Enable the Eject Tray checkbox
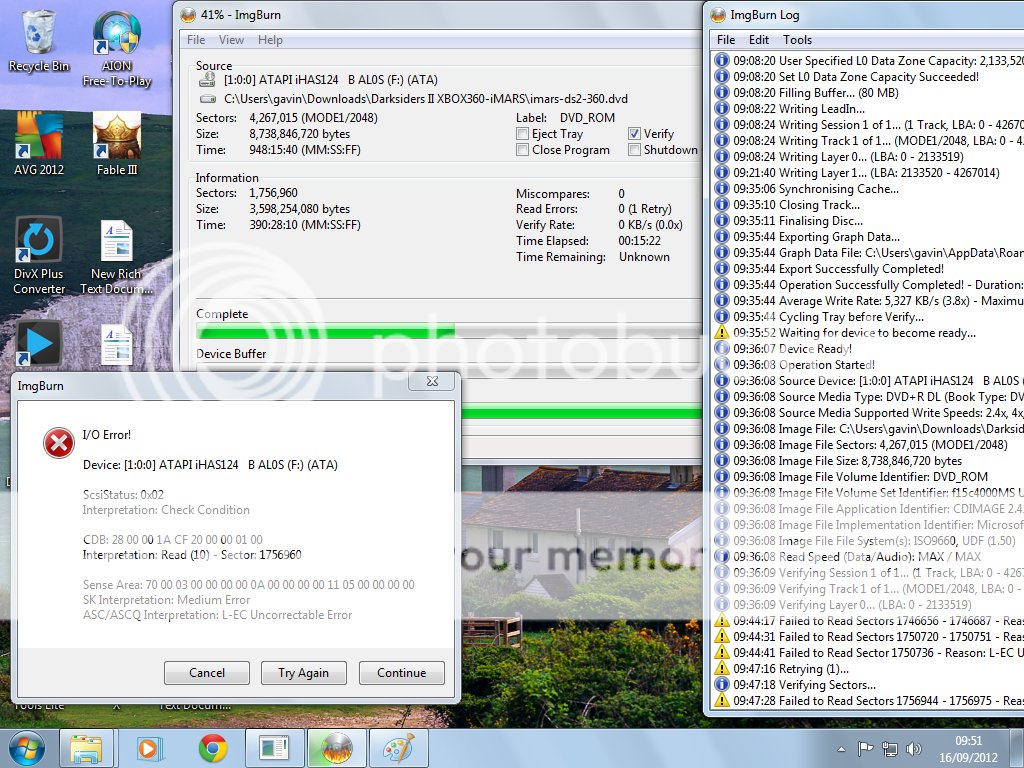The image size is (1024, 768). click(523, 134)
